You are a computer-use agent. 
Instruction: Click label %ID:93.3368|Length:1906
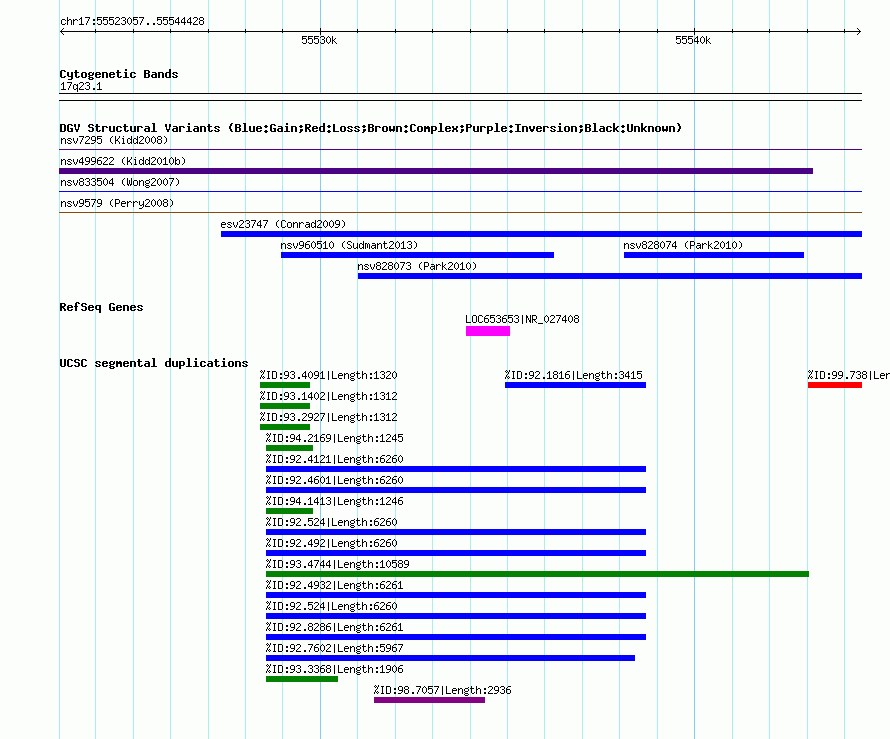[x=334, y=669]
